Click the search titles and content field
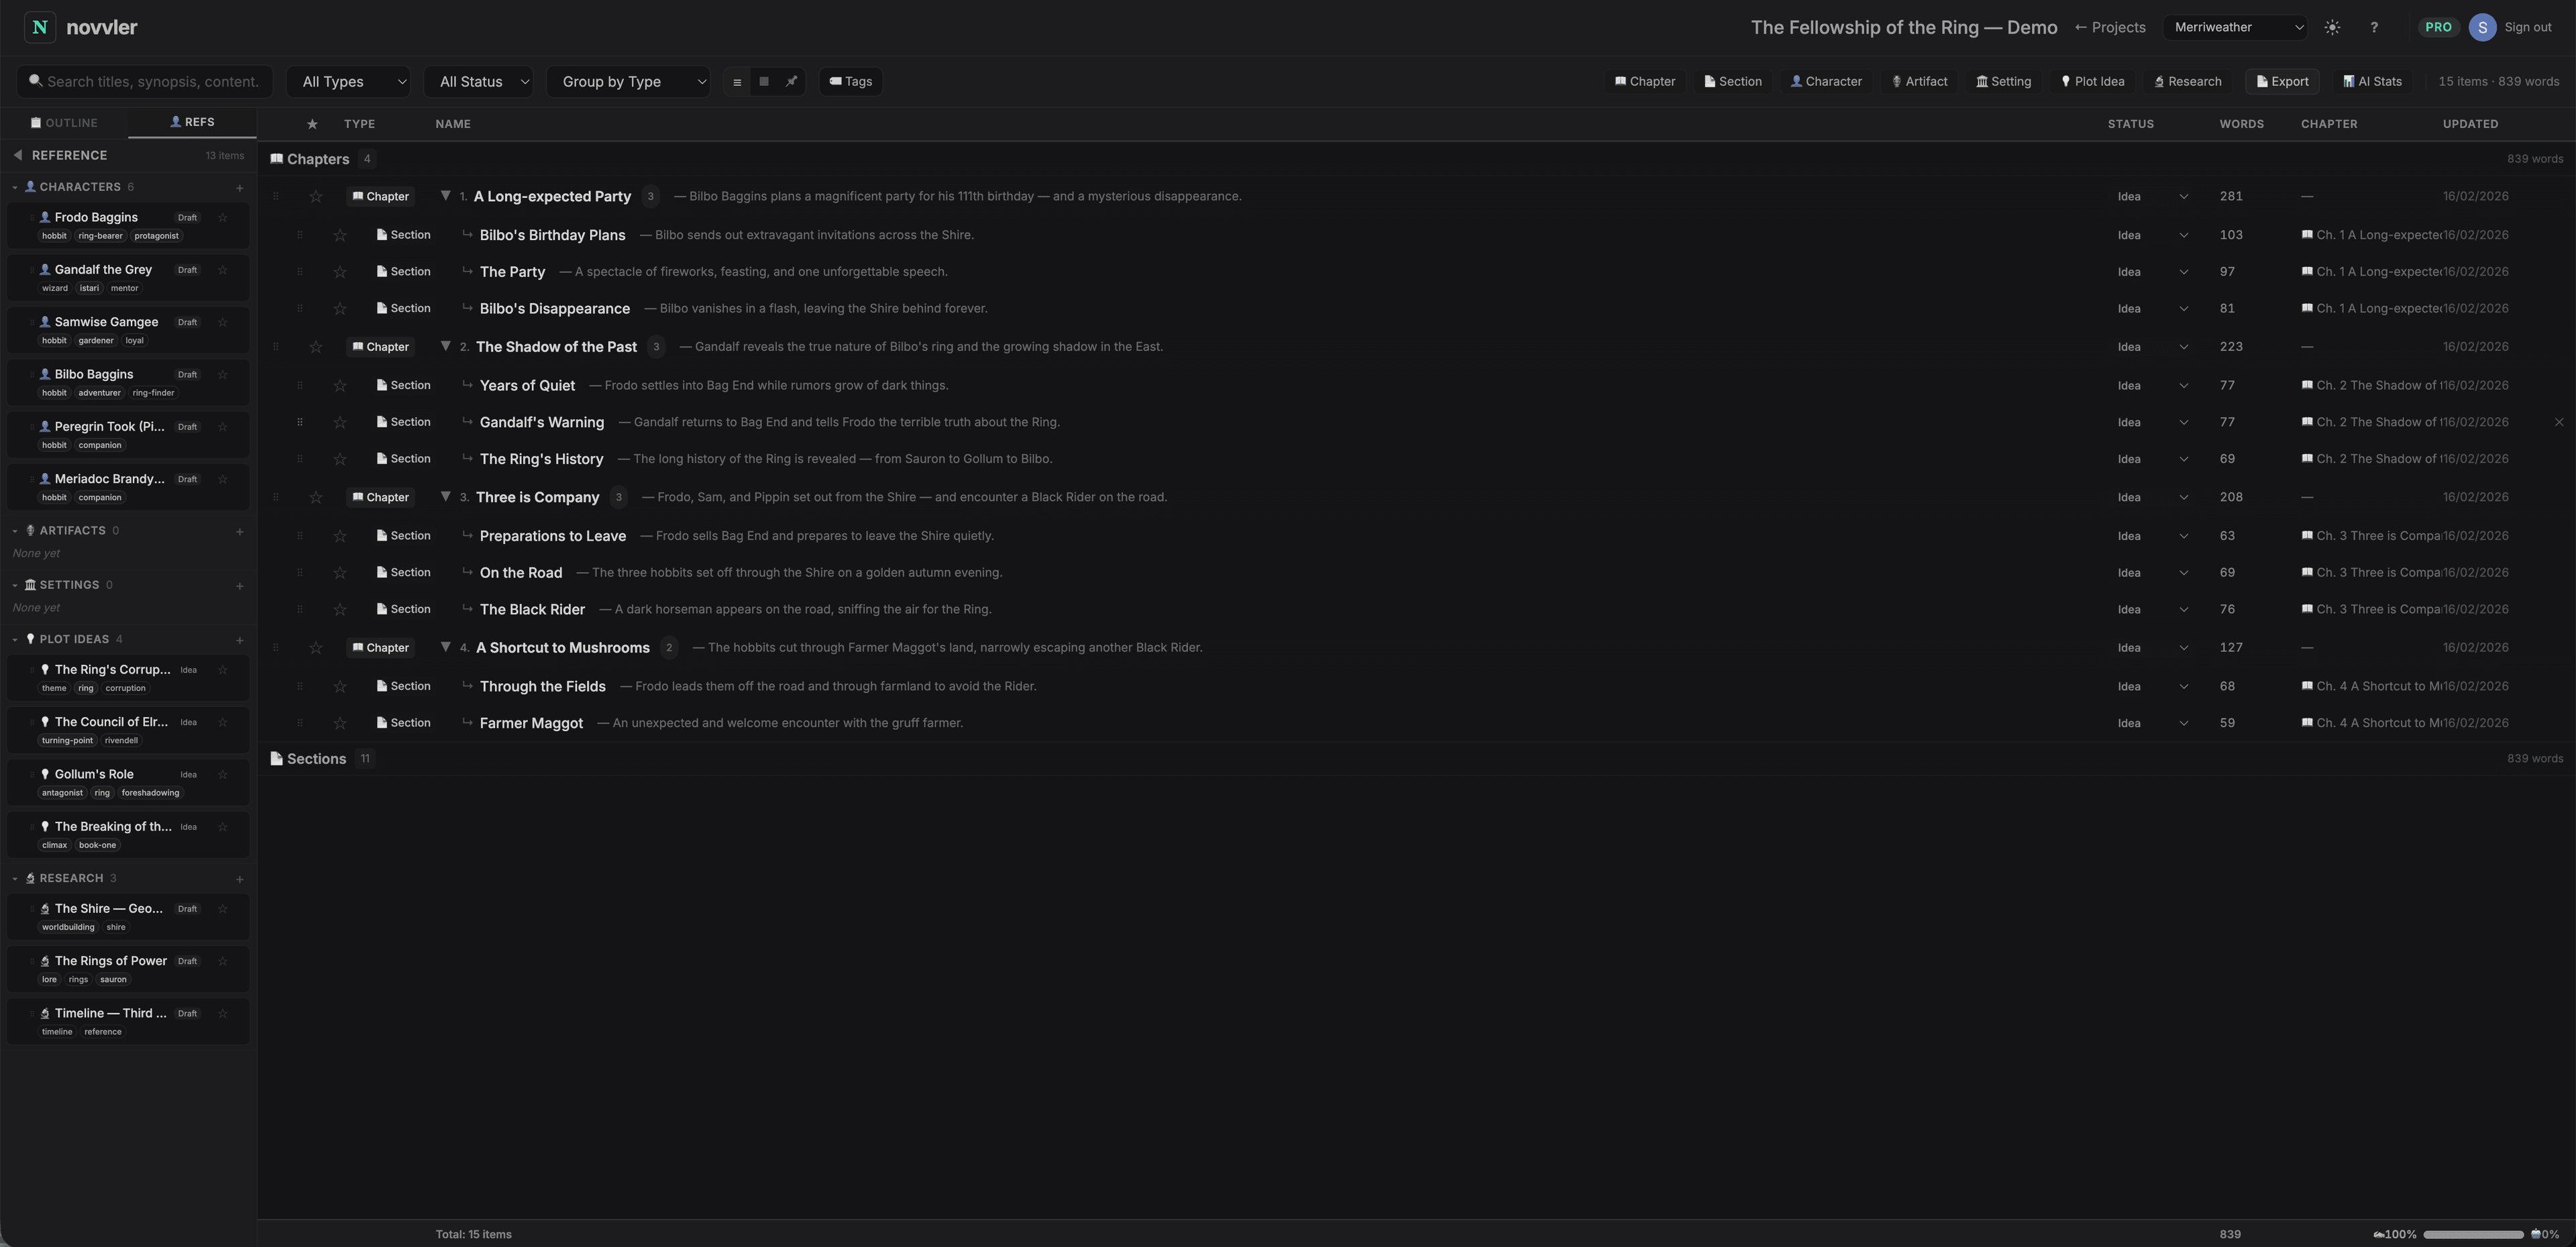This screenshot has height=1247, width=2576. point(144,81)
